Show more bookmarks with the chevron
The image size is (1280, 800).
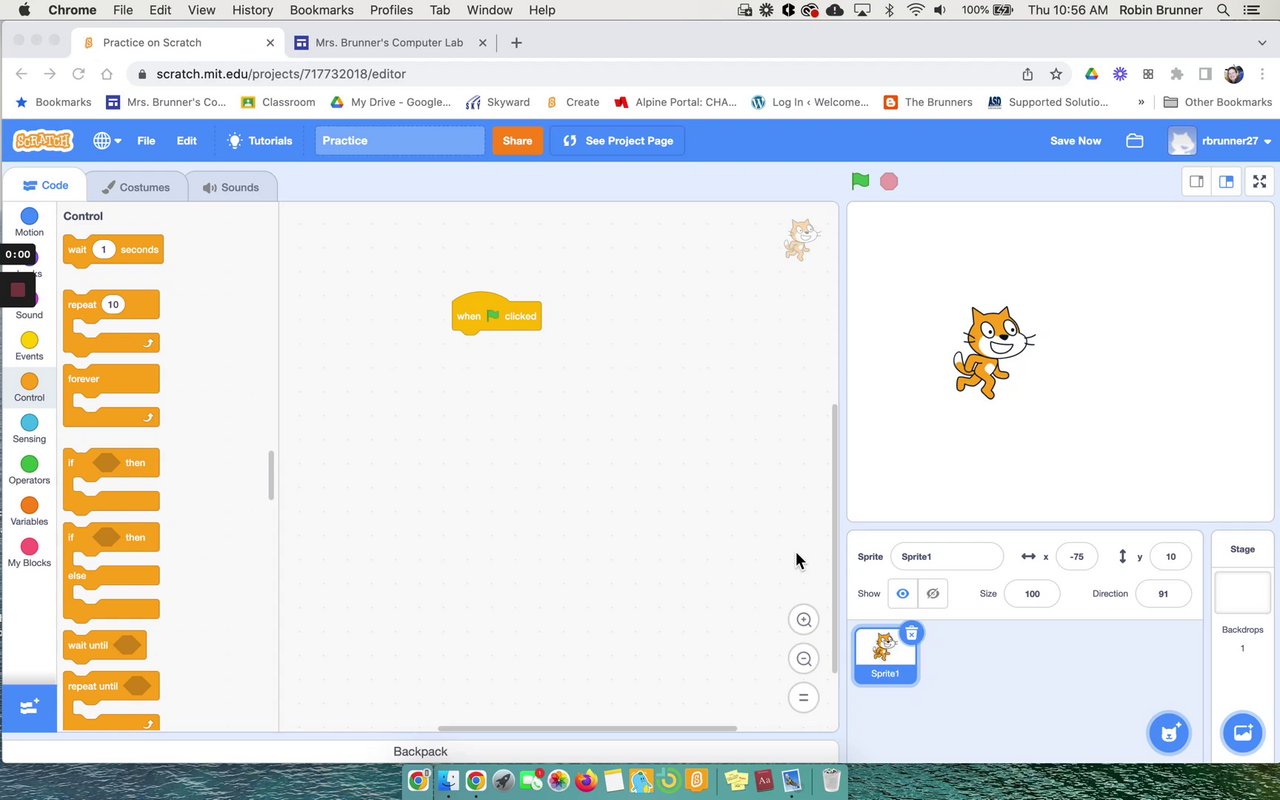1141,102
